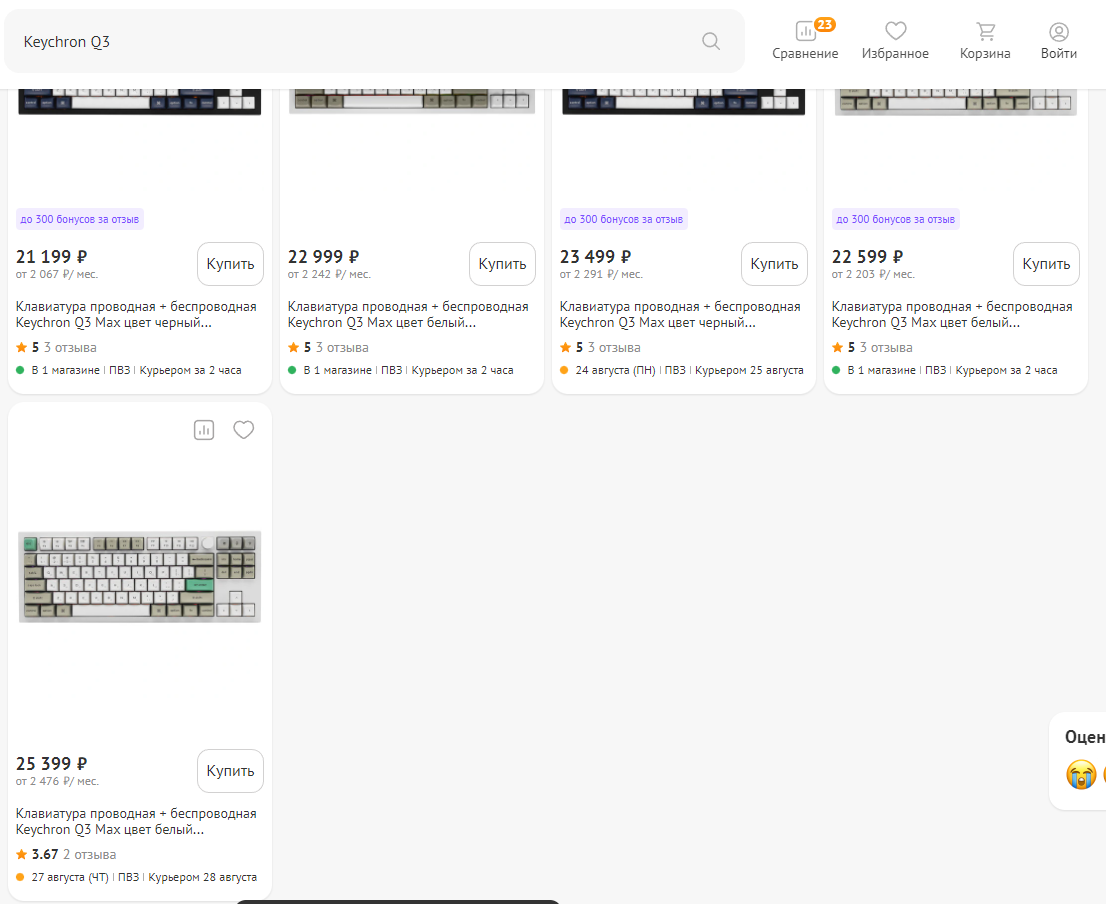The width and height of the screenshot is (1106, 904).
Task: Buy the keyboard priced 25 399 ₽
Action: coord(230,771)
